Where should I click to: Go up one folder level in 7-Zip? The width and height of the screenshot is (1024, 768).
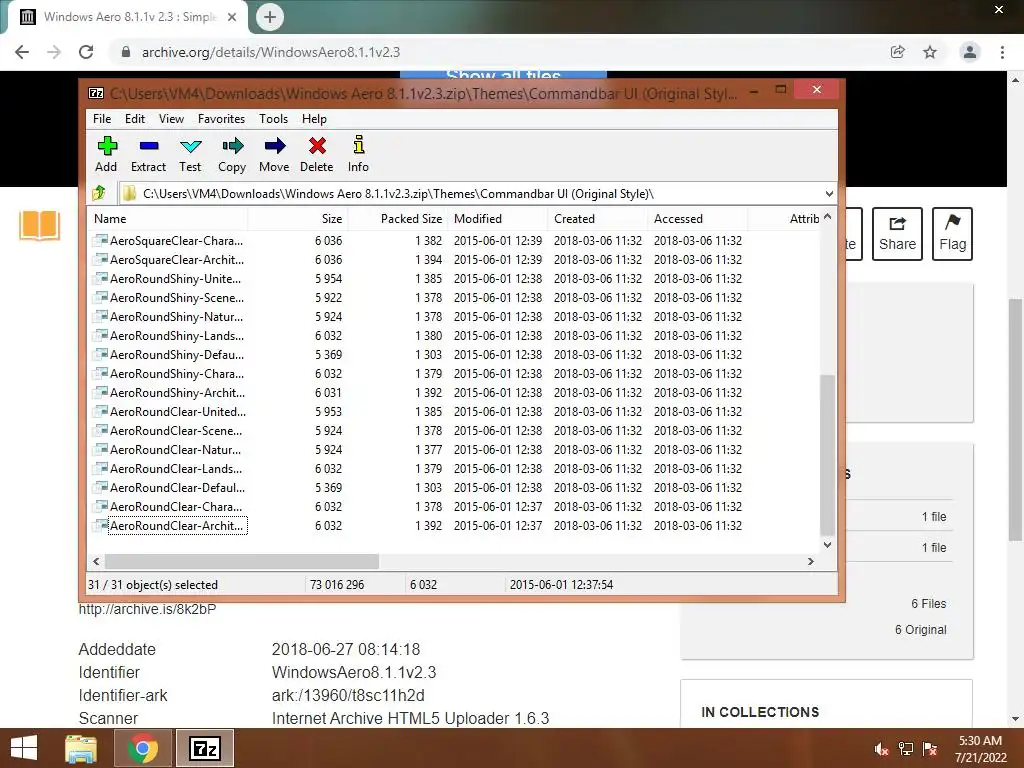point(99,193)
